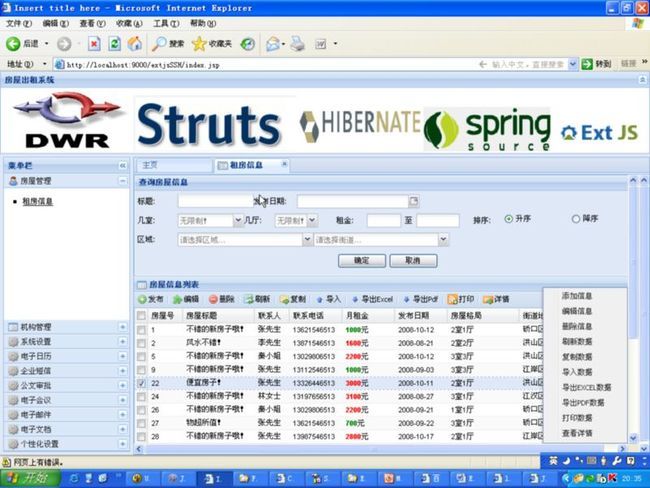Choose 添加信息 in the context menu

tap(577, 296)
